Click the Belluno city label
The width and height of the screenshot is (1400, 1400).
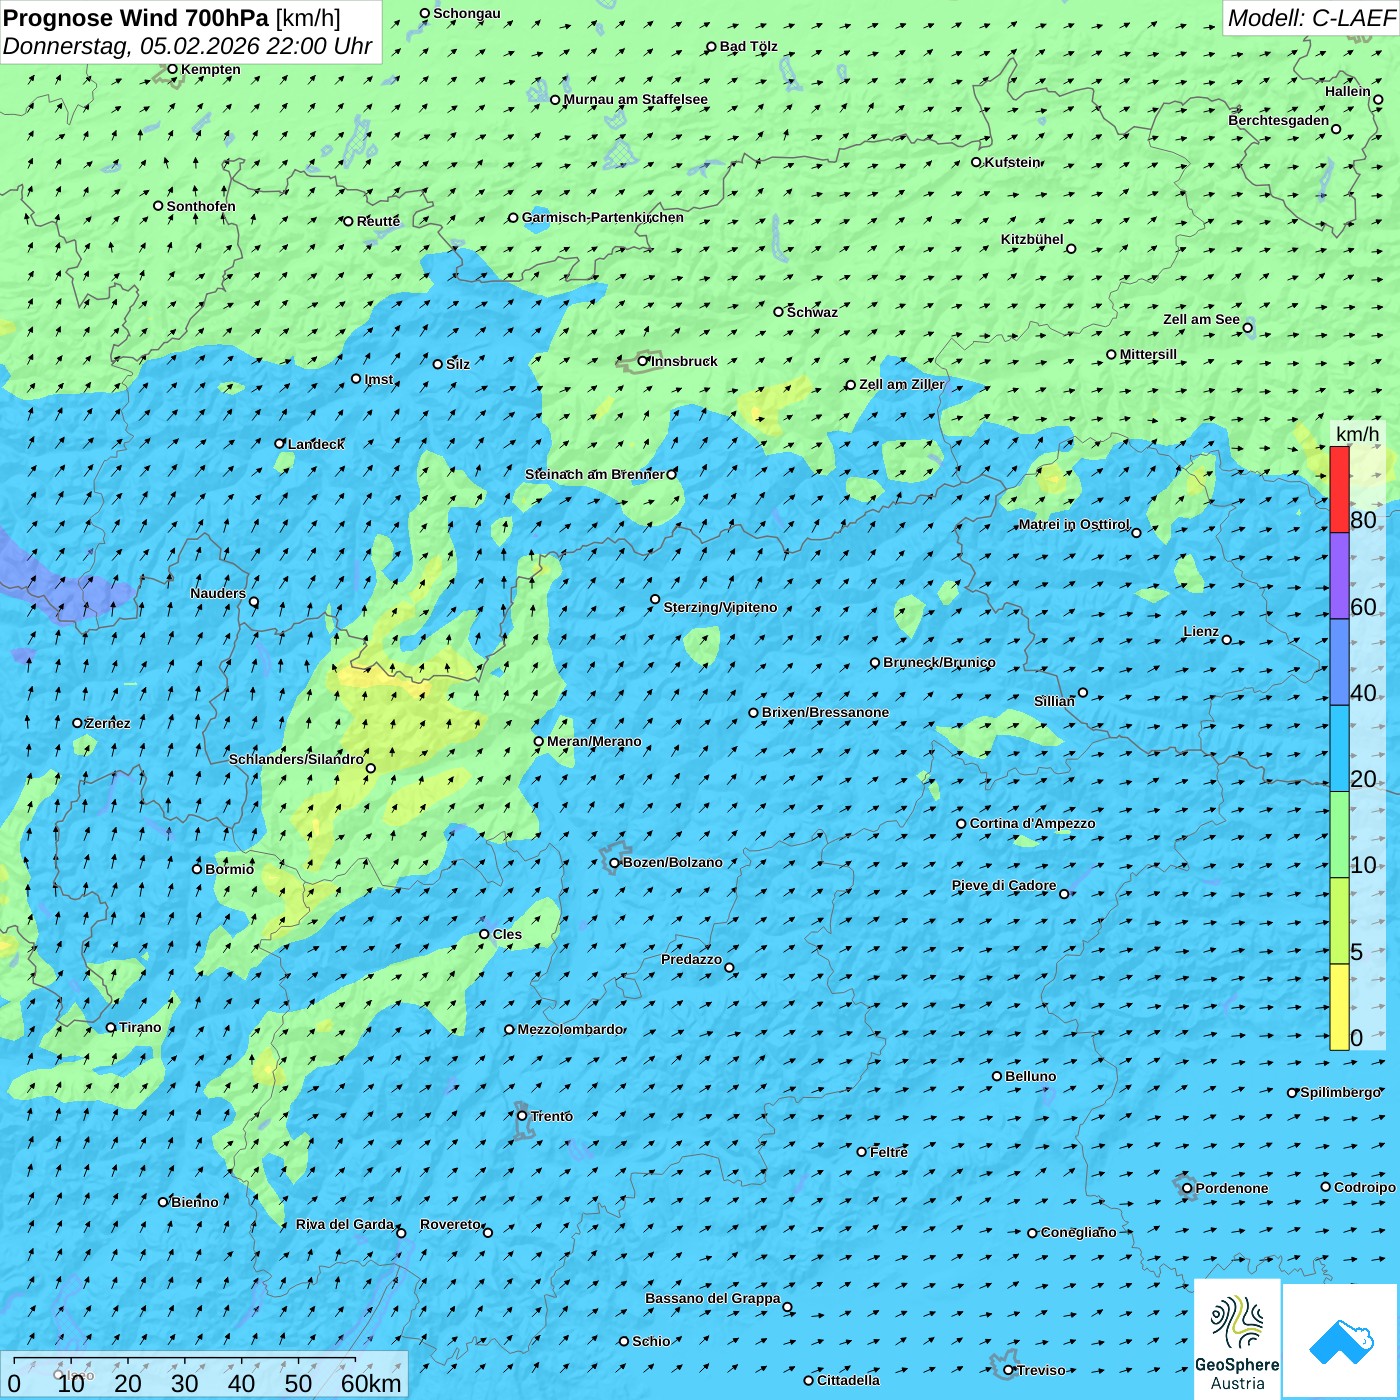point(1030,1076)
